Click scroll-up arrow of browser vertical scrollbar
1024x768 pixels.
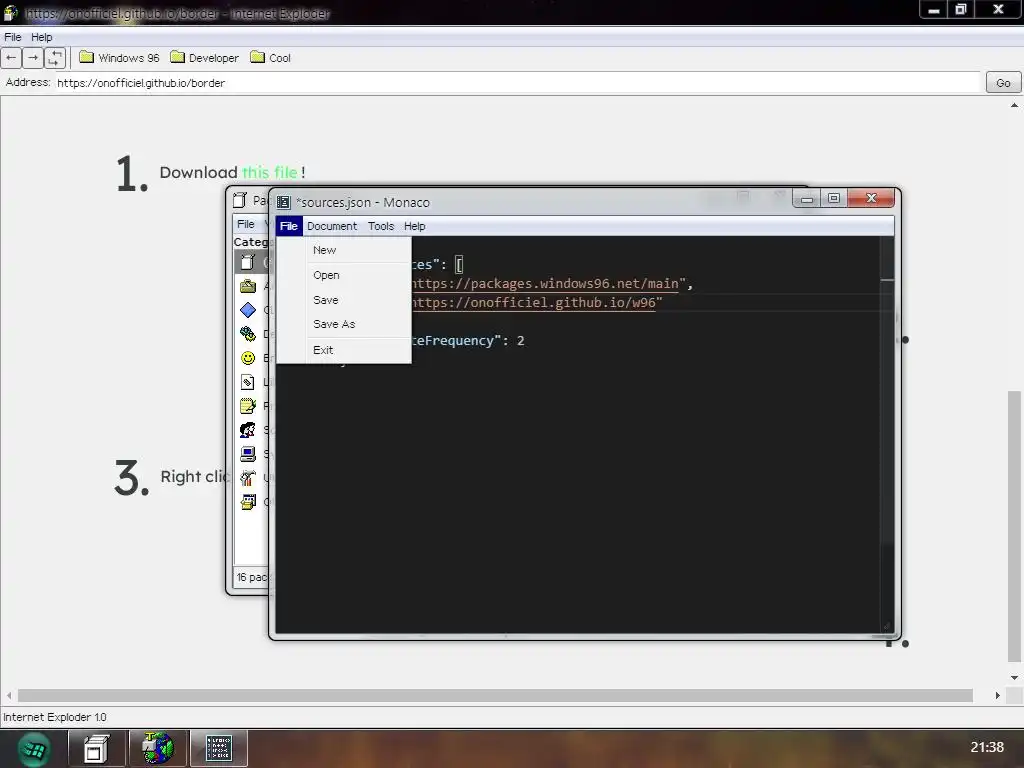(1014, 105)
